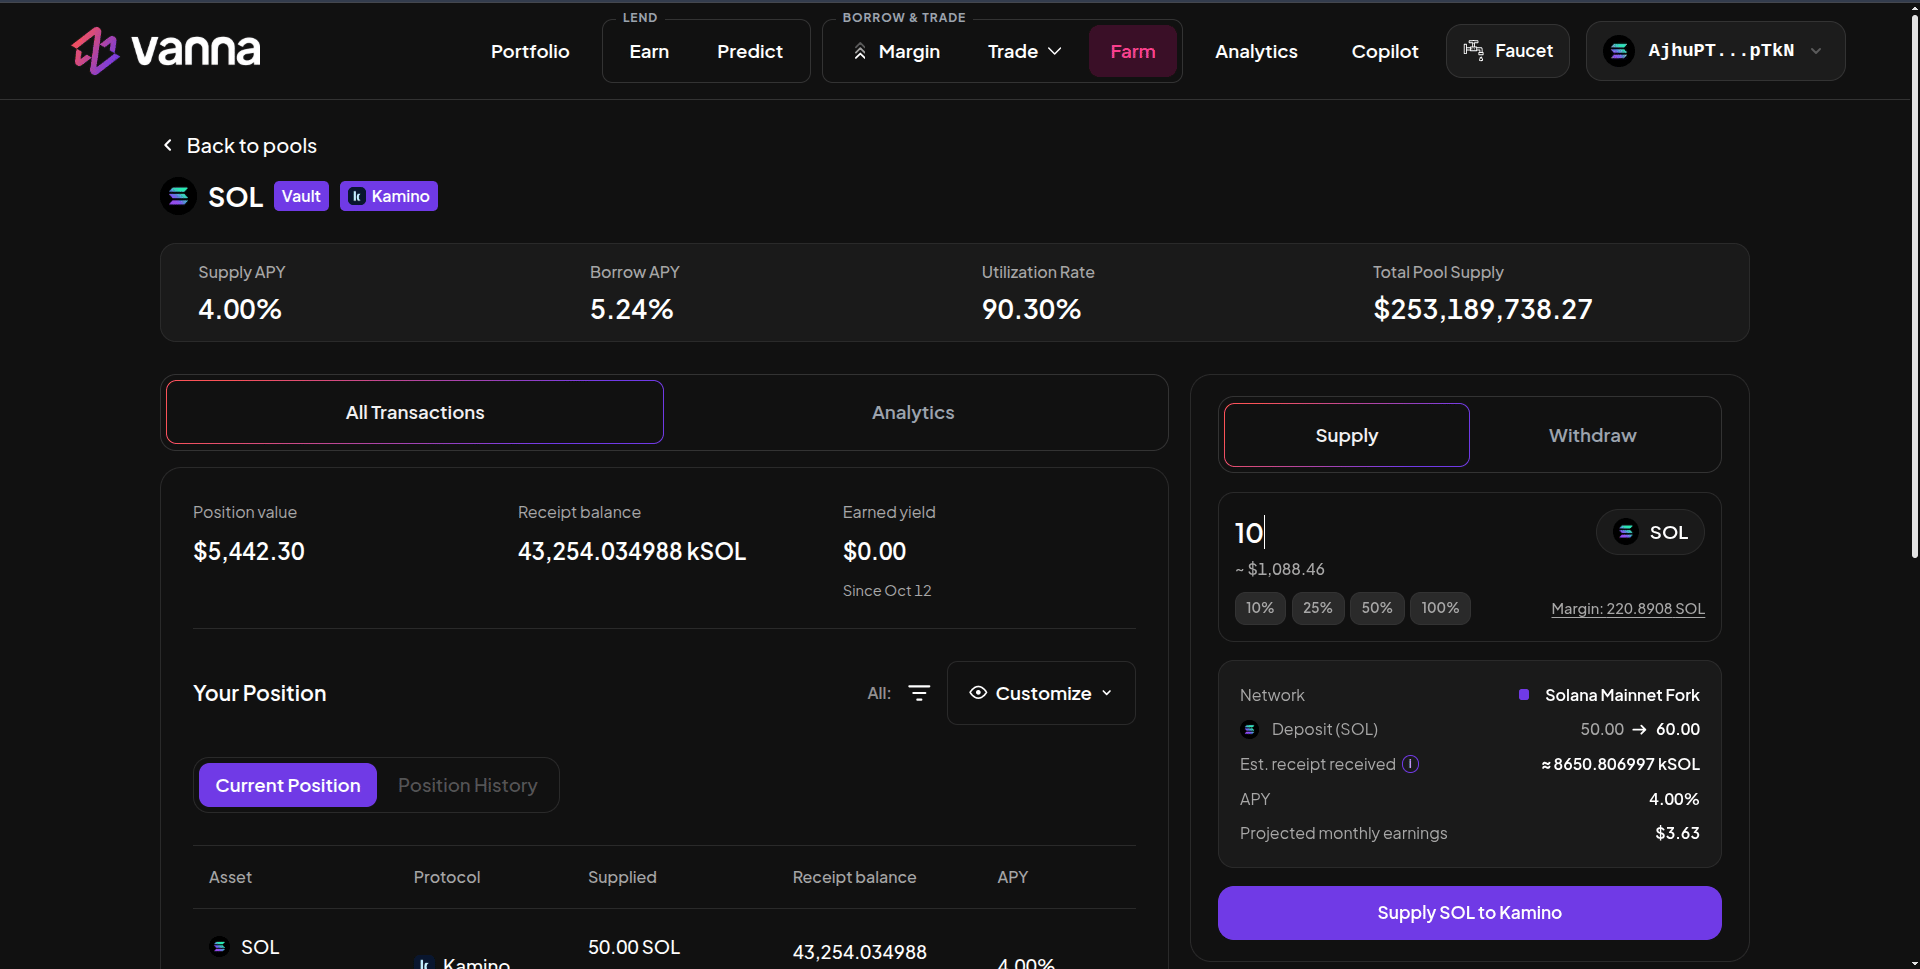The height and width of the screenshot is (969, 1920).
Task: Open the Customize columns dropdown
Action: (1041, 693)
